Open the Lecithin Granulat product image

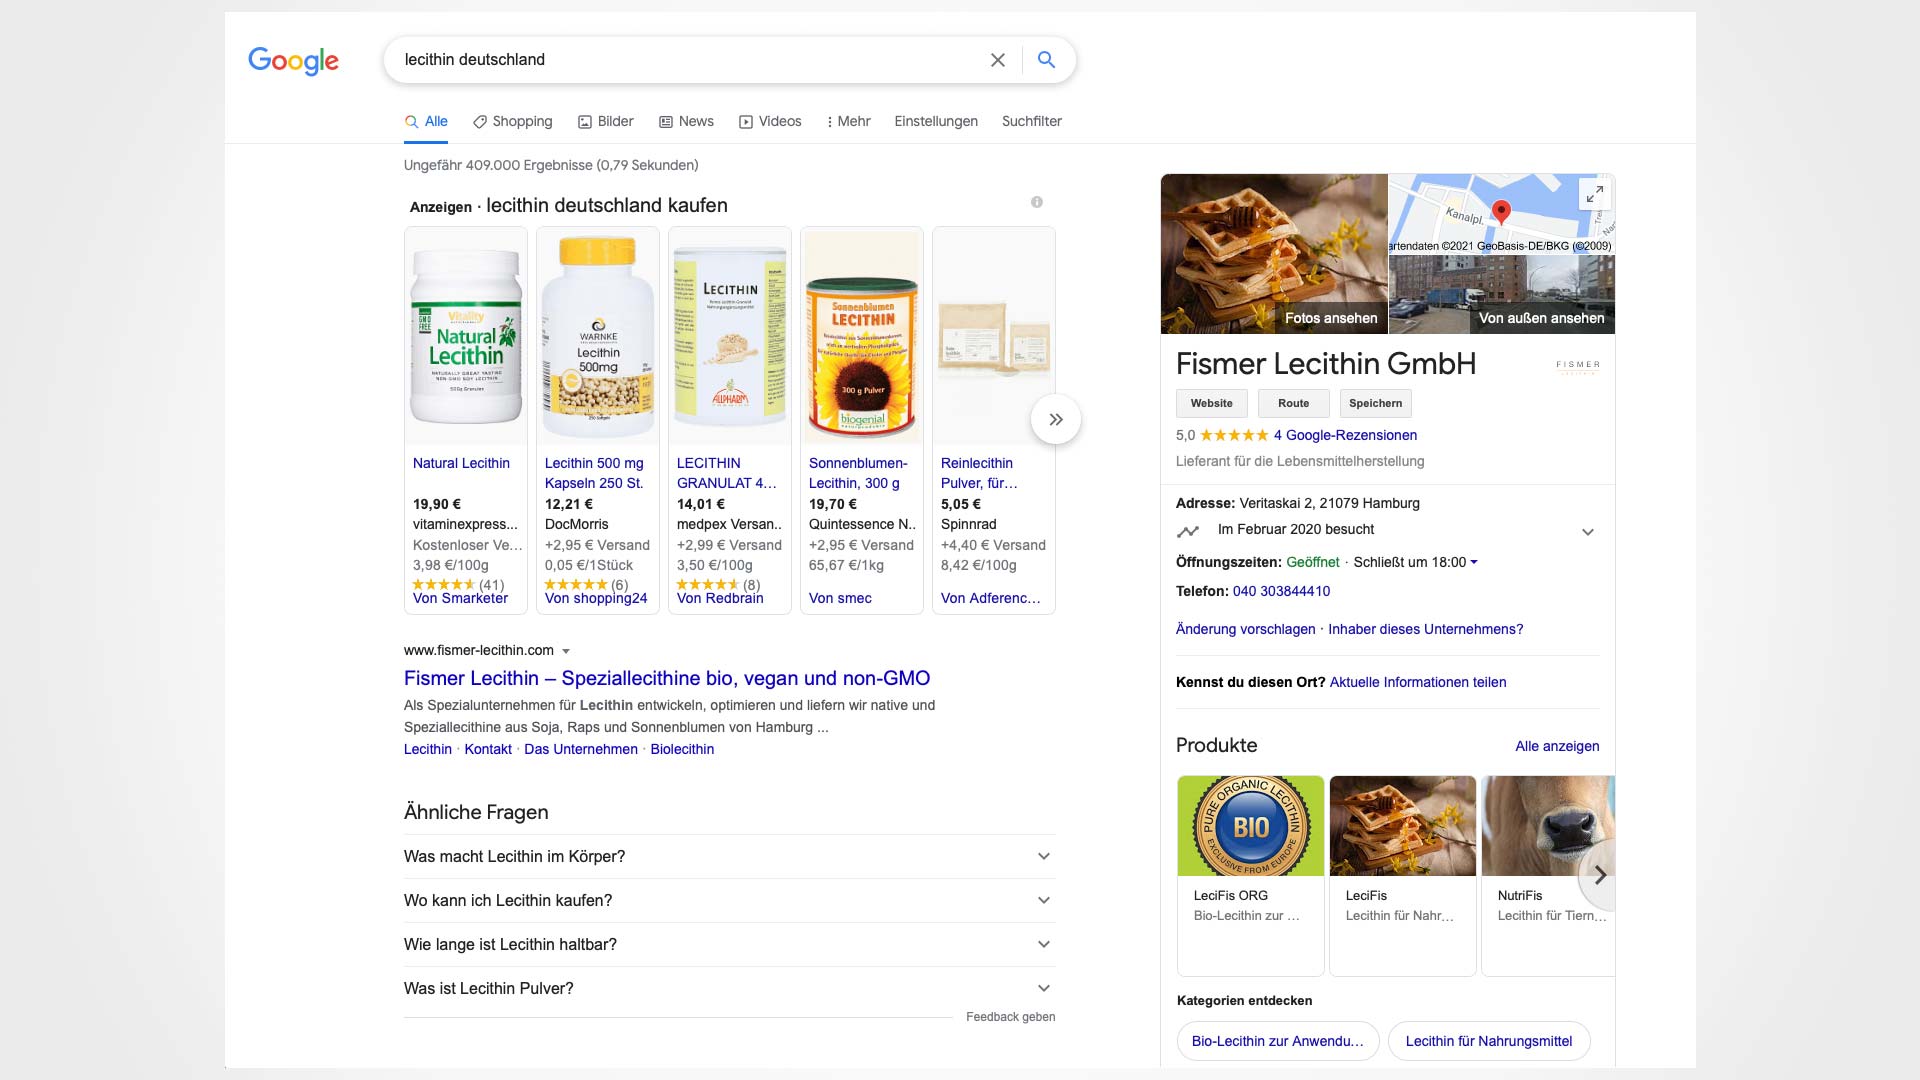coord(730,336)
